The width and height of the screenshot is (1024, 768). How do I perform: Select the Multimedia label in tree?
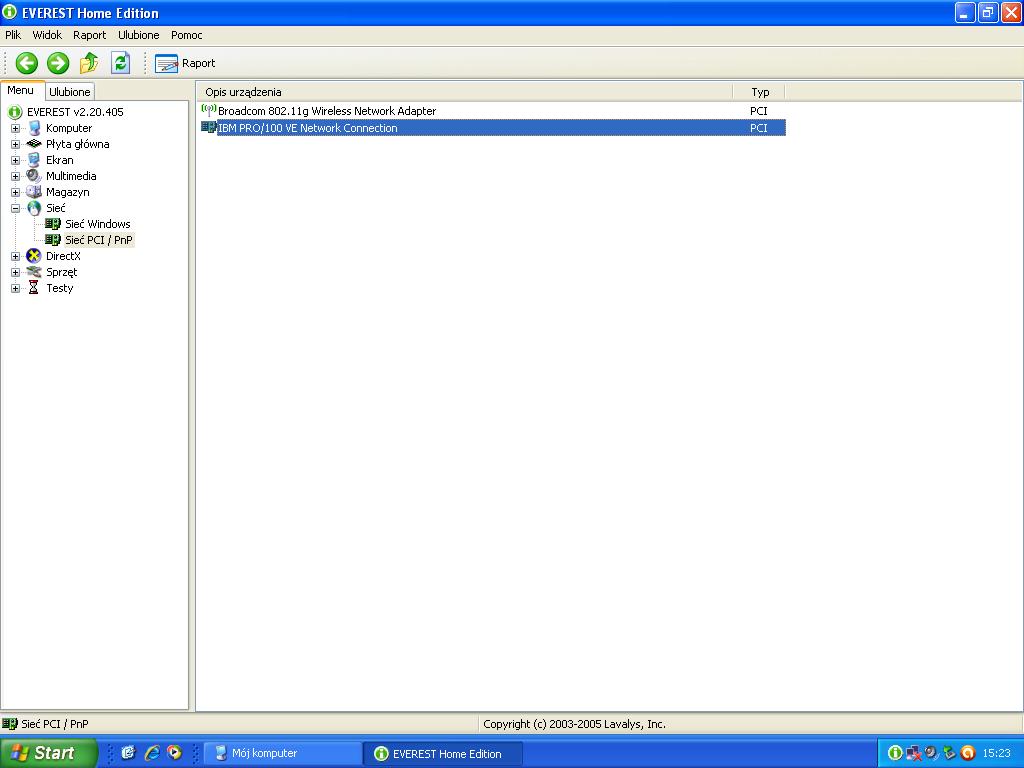coord(71,176)
